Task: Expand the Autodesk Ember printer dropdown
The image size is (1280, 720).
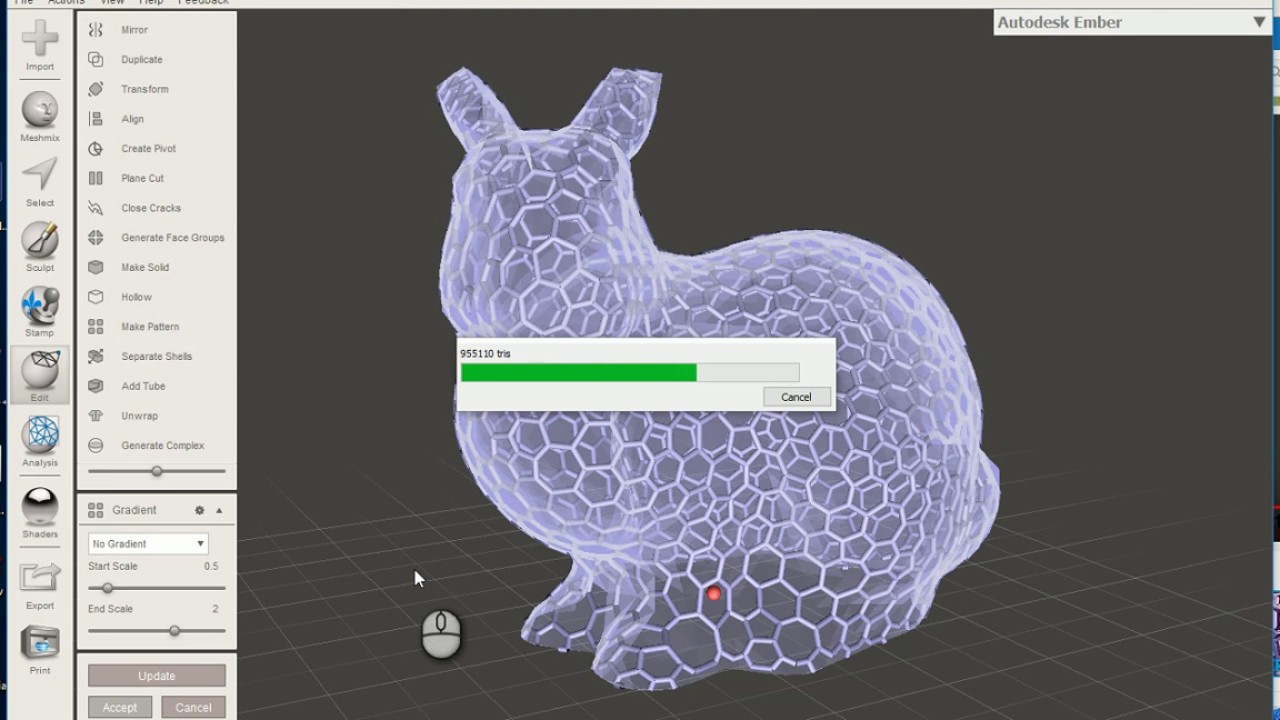Action: [1259, 22]
